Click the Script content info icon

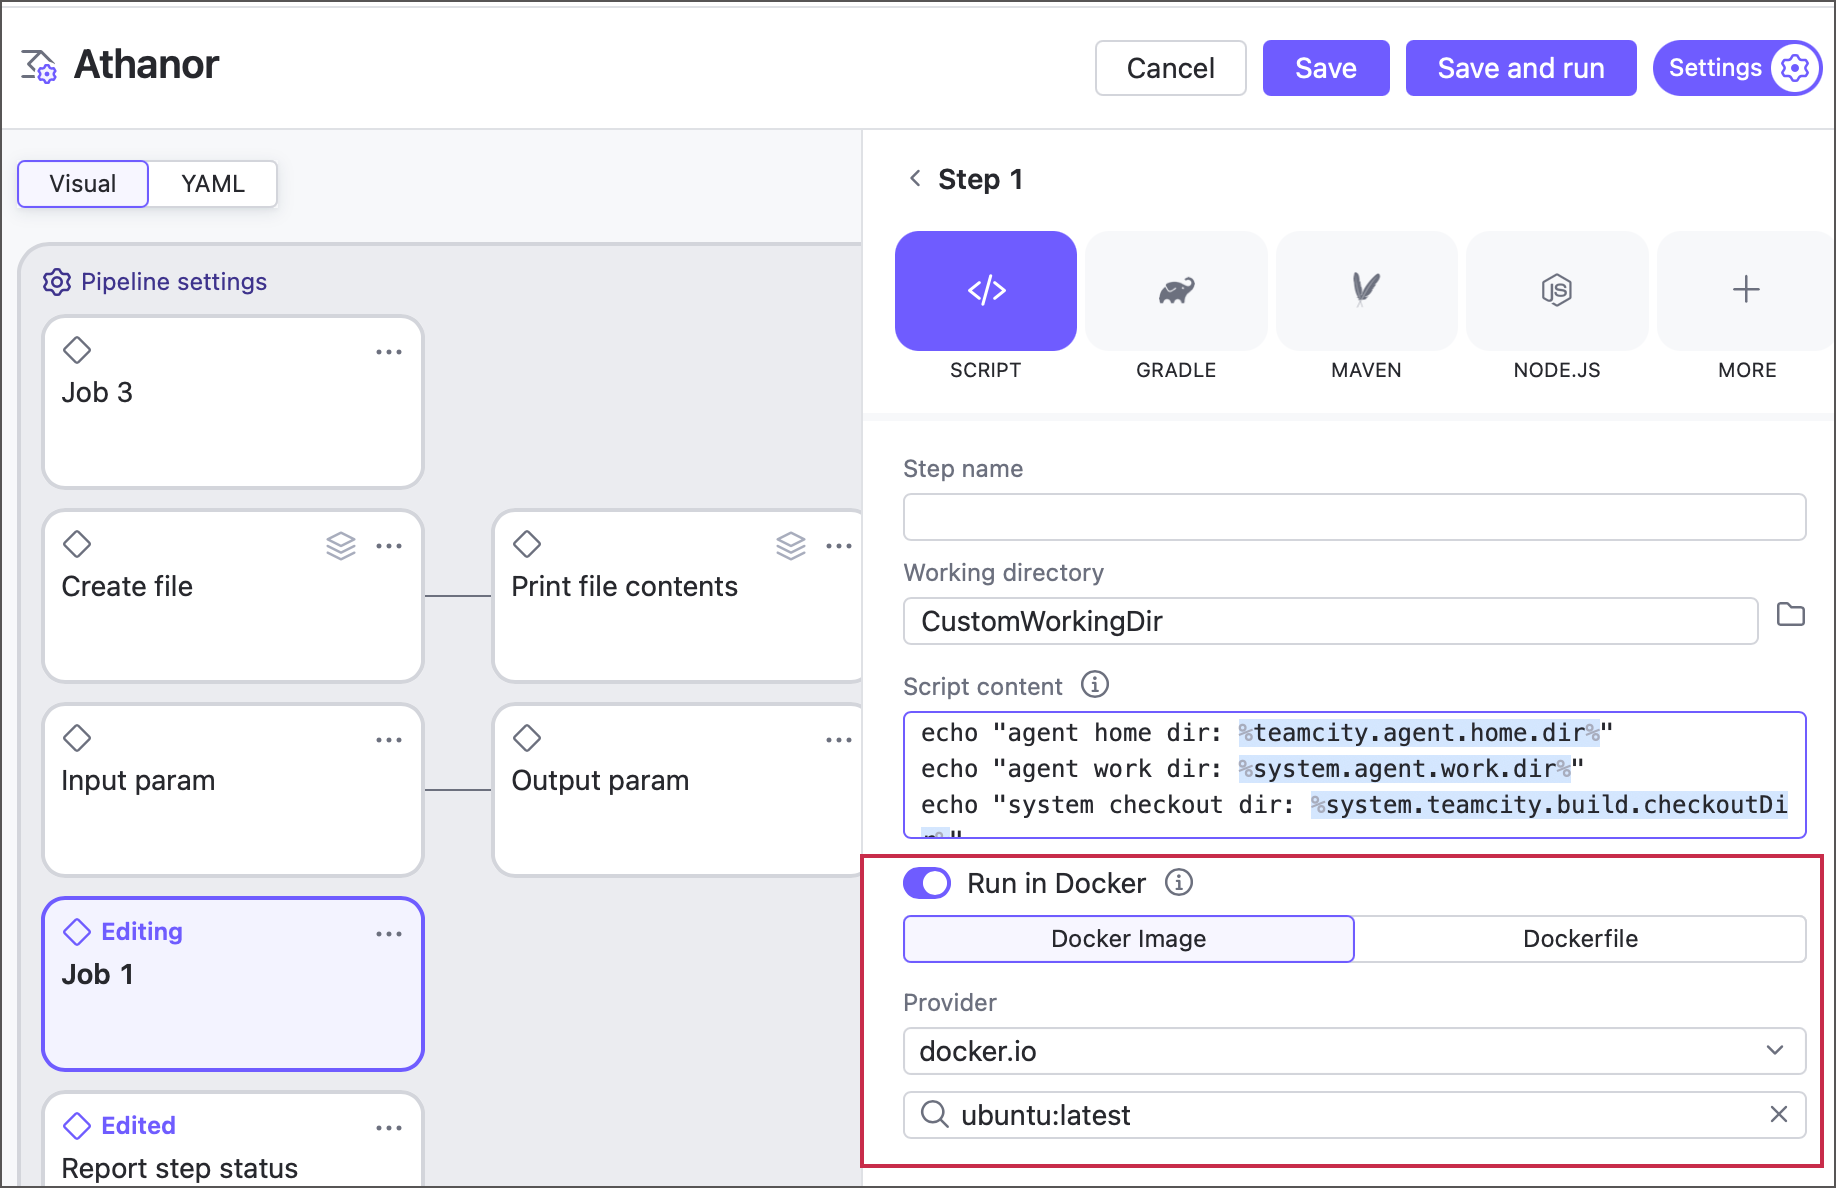(1095, 685)
